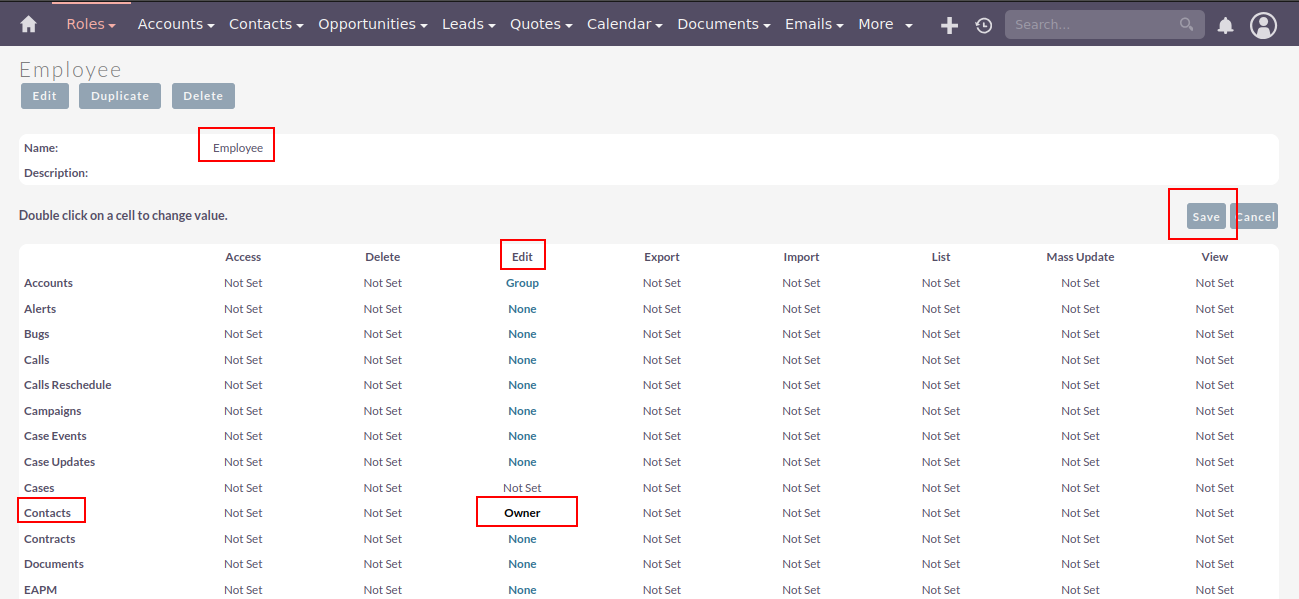Cancel the permission changes
Screen dimensions: 1299x599
(x=1254, y=216)
